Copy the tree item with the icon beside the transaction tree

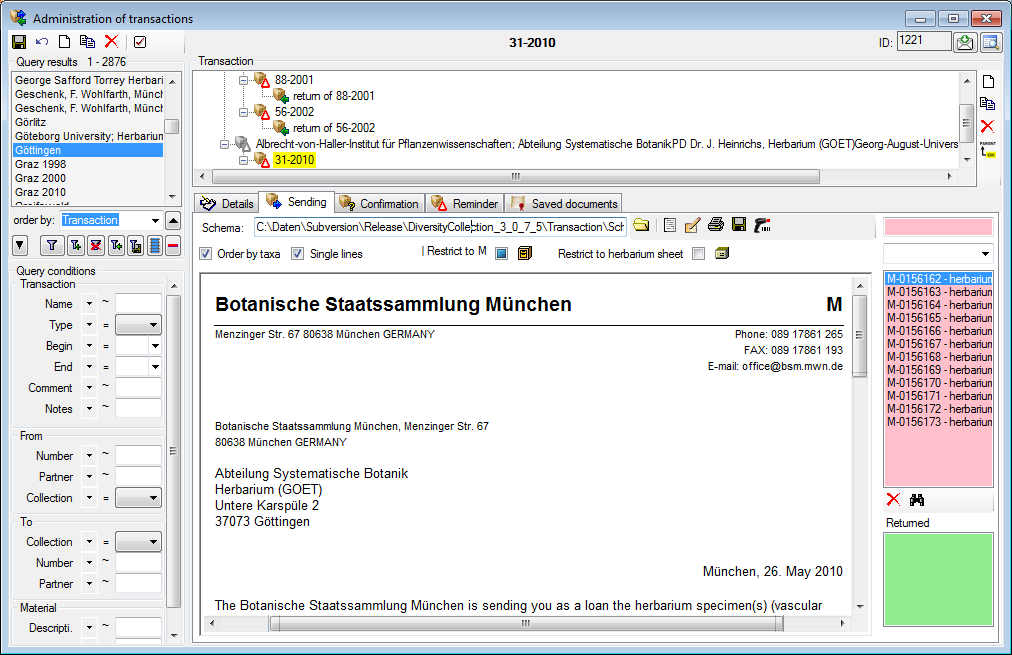(x=987, y=103)
